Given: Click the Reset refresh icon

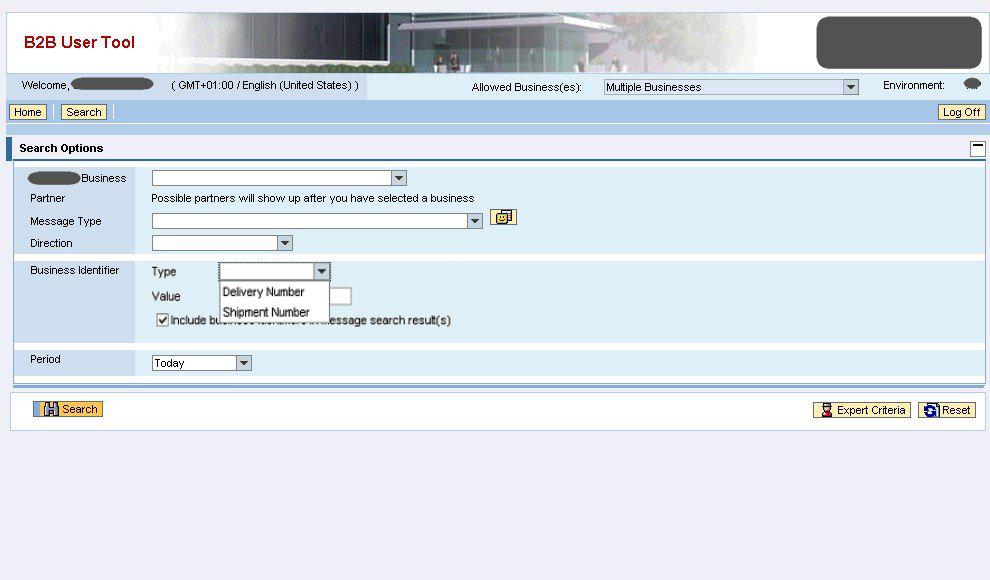Looking at the screenshot, I should click(930, 410).
